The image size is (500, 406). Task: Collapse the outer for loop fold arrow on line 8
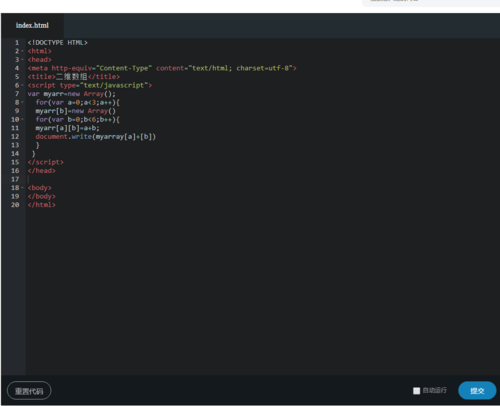click(x=22, y=102)
